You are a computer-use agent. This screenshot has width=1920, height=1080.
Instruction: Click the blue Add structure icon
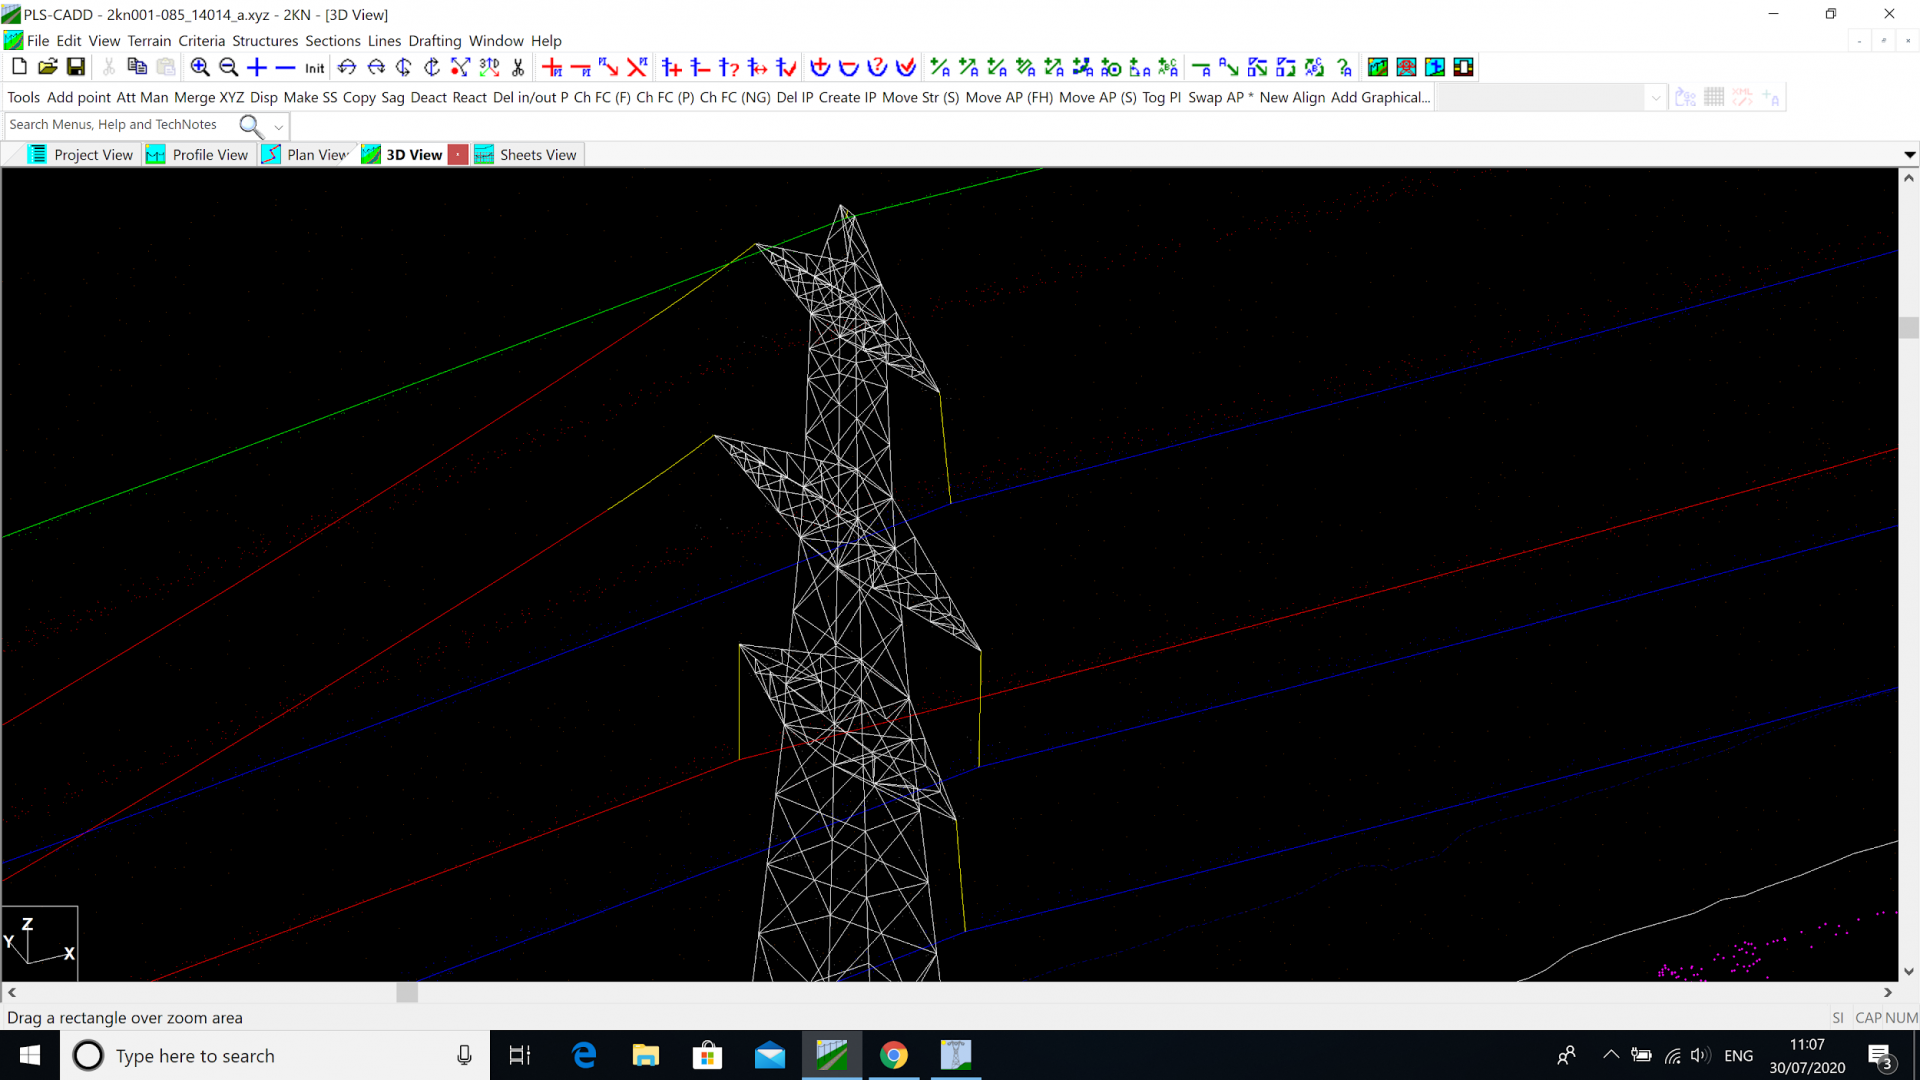[672, 67]
